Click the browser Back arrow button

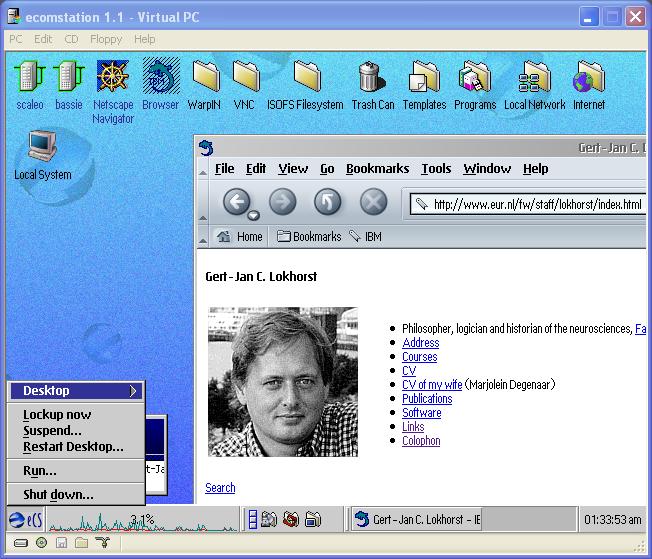(x=236, y=202)
